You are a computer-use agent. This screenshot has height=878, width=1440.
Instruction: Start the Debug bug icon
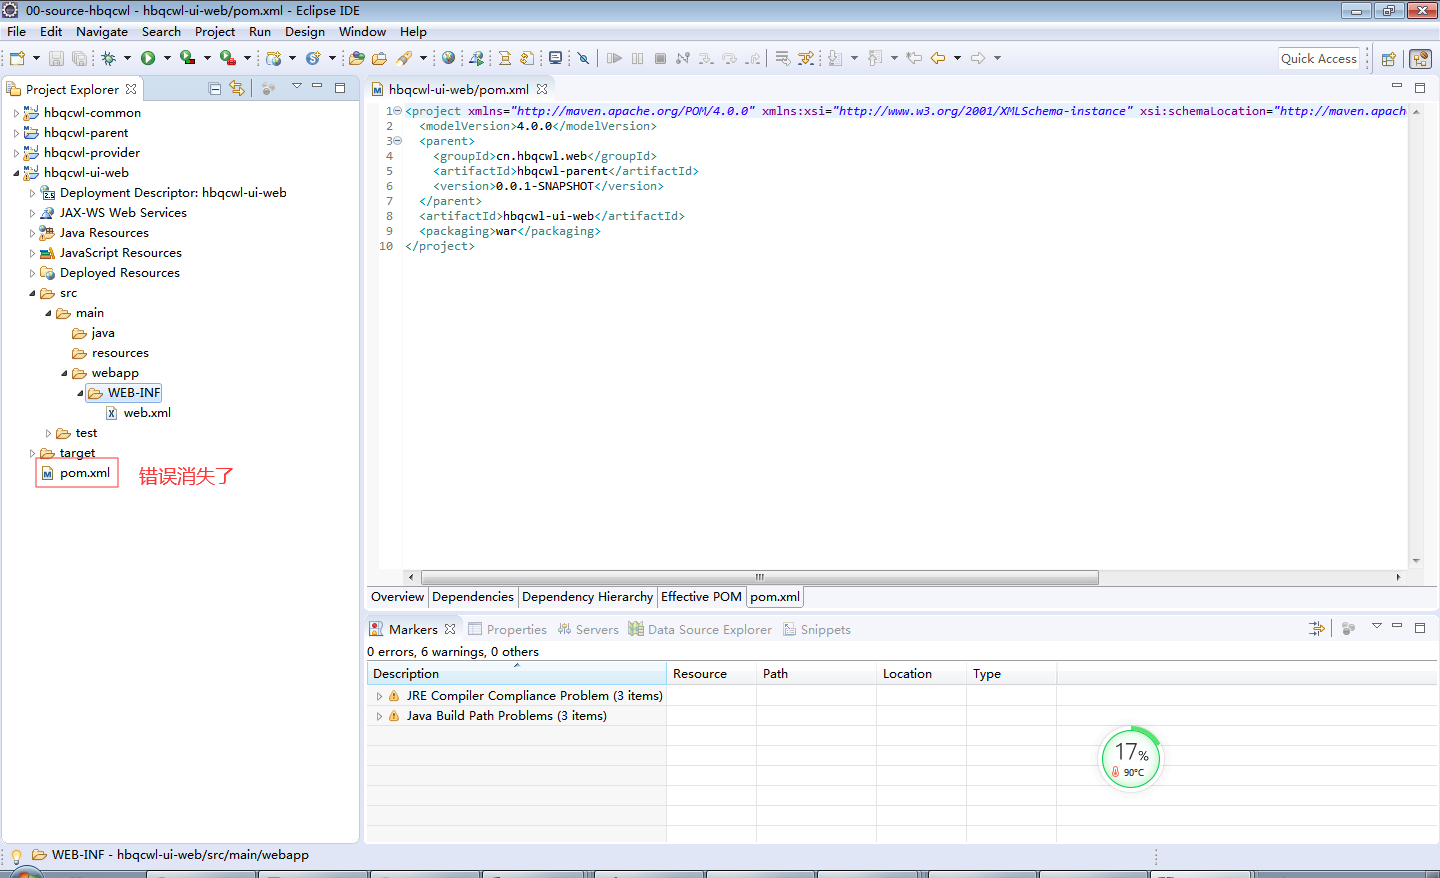click(x=108, y=58)
